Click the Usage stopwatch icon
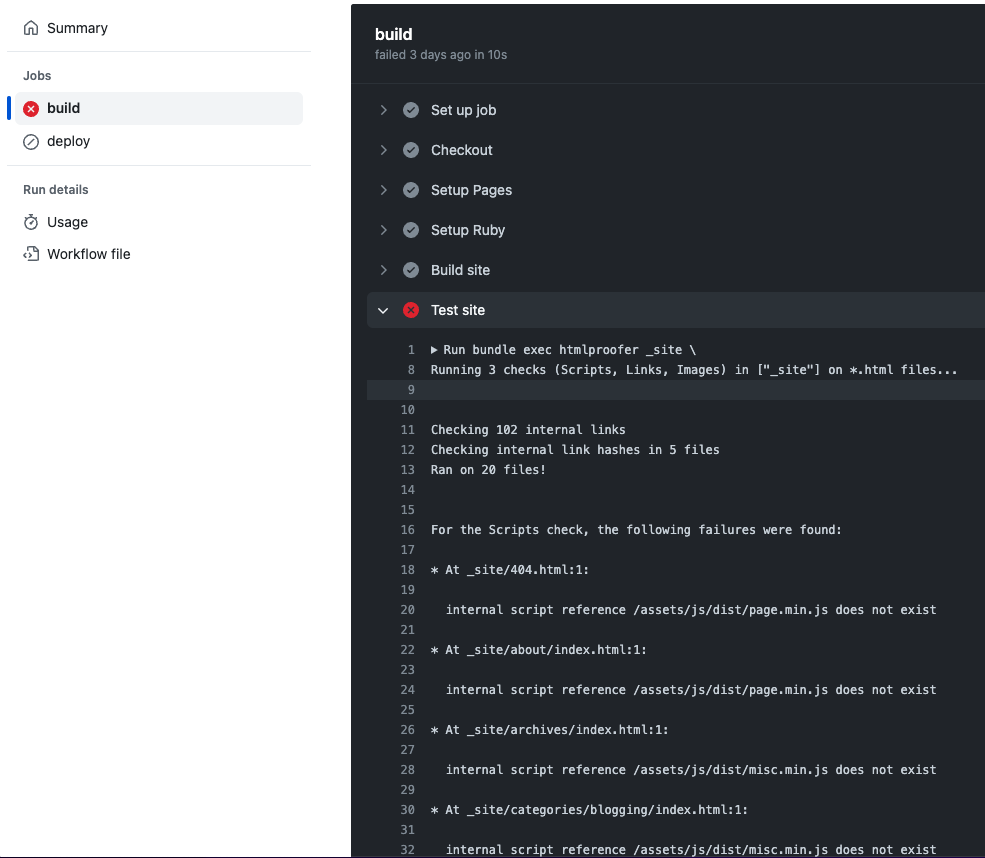 (31, 222)
